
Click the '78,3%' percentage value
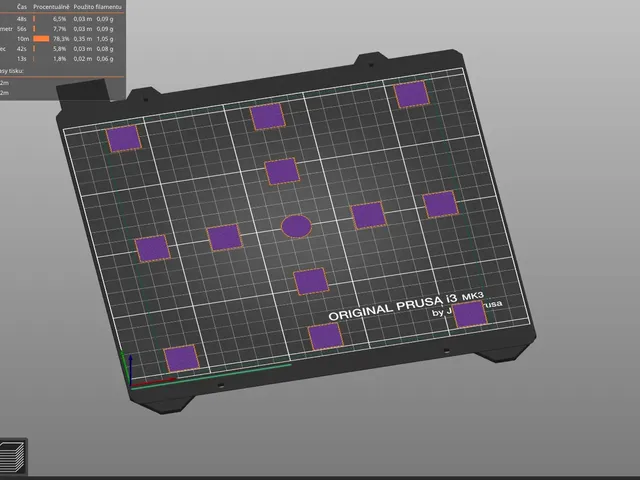tap(61, 39)
